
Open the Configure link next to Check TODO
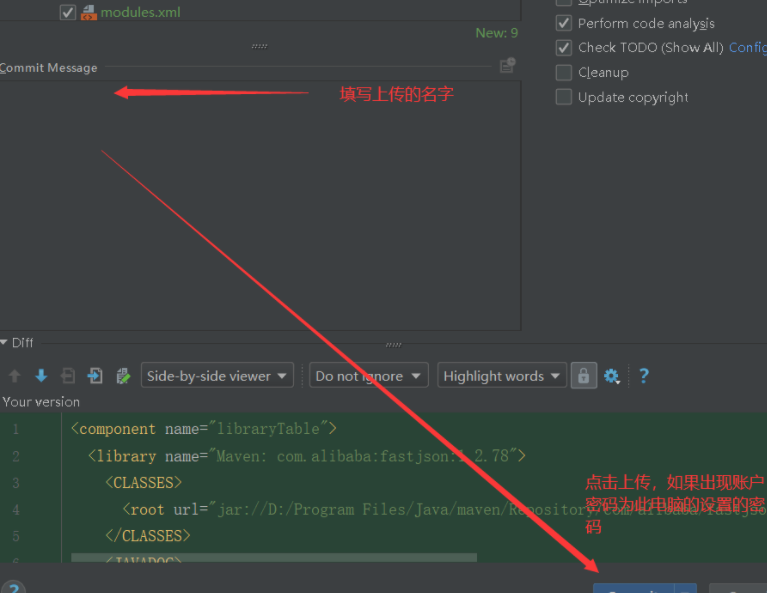tap(747, 47)
